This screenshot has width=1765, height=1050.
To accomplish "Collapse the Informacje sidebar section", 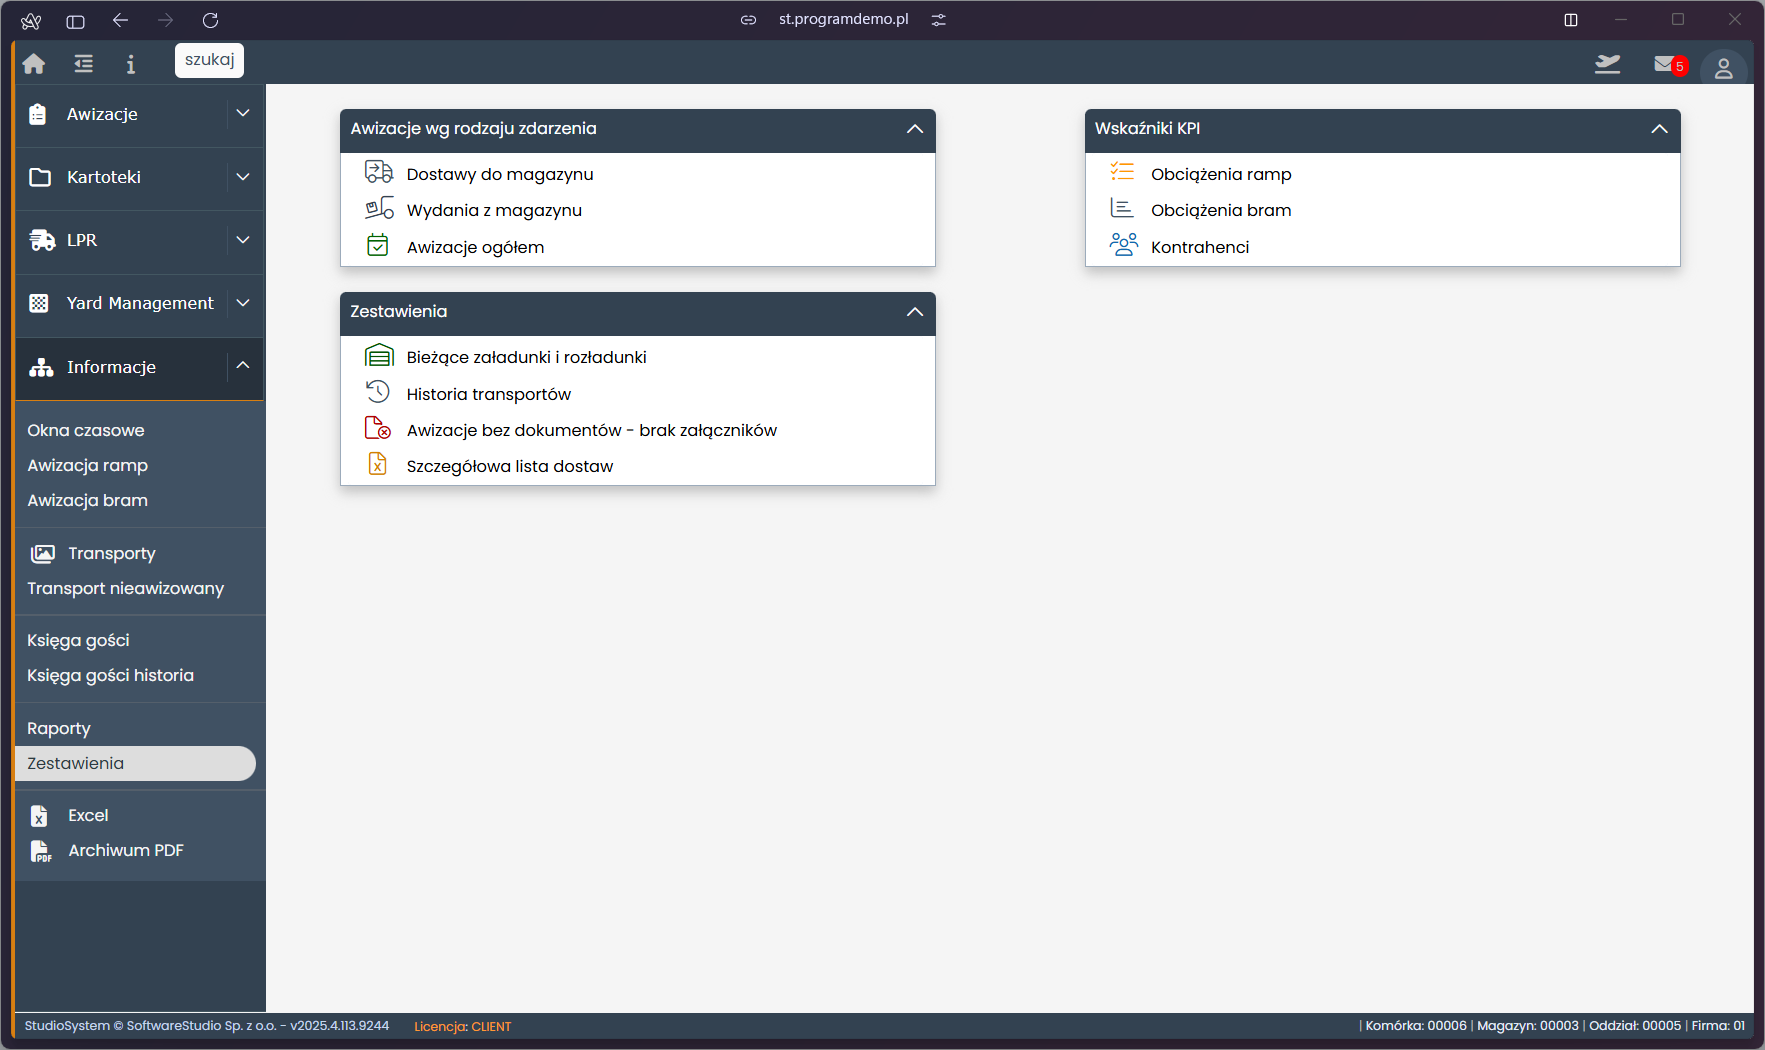I will [243, 366].
